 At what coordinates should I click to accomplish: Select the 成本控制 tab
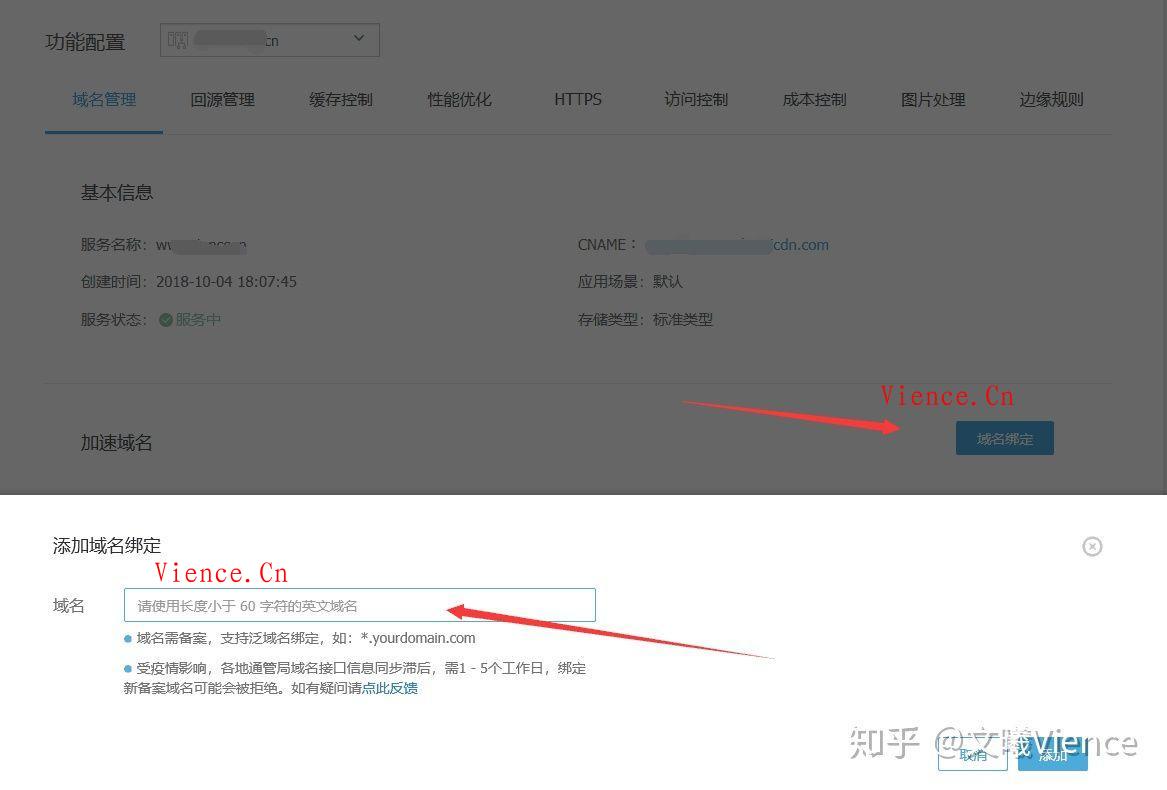(x=813, y=99)
